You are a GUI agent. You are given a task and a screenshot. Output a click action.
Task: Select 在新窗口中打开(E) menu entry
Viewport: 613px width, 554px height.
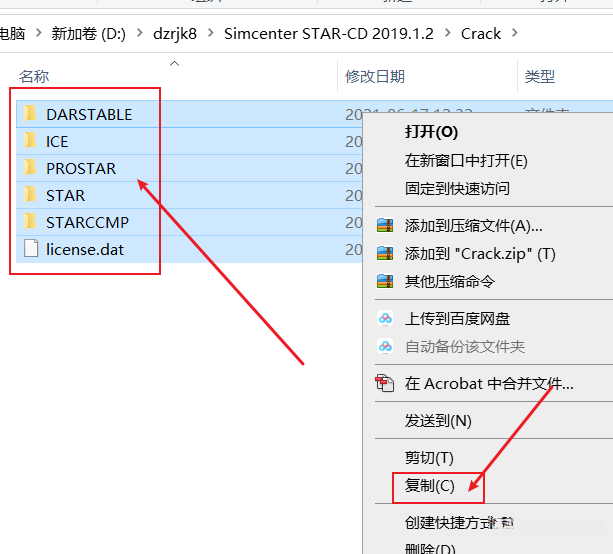[466, 161]
